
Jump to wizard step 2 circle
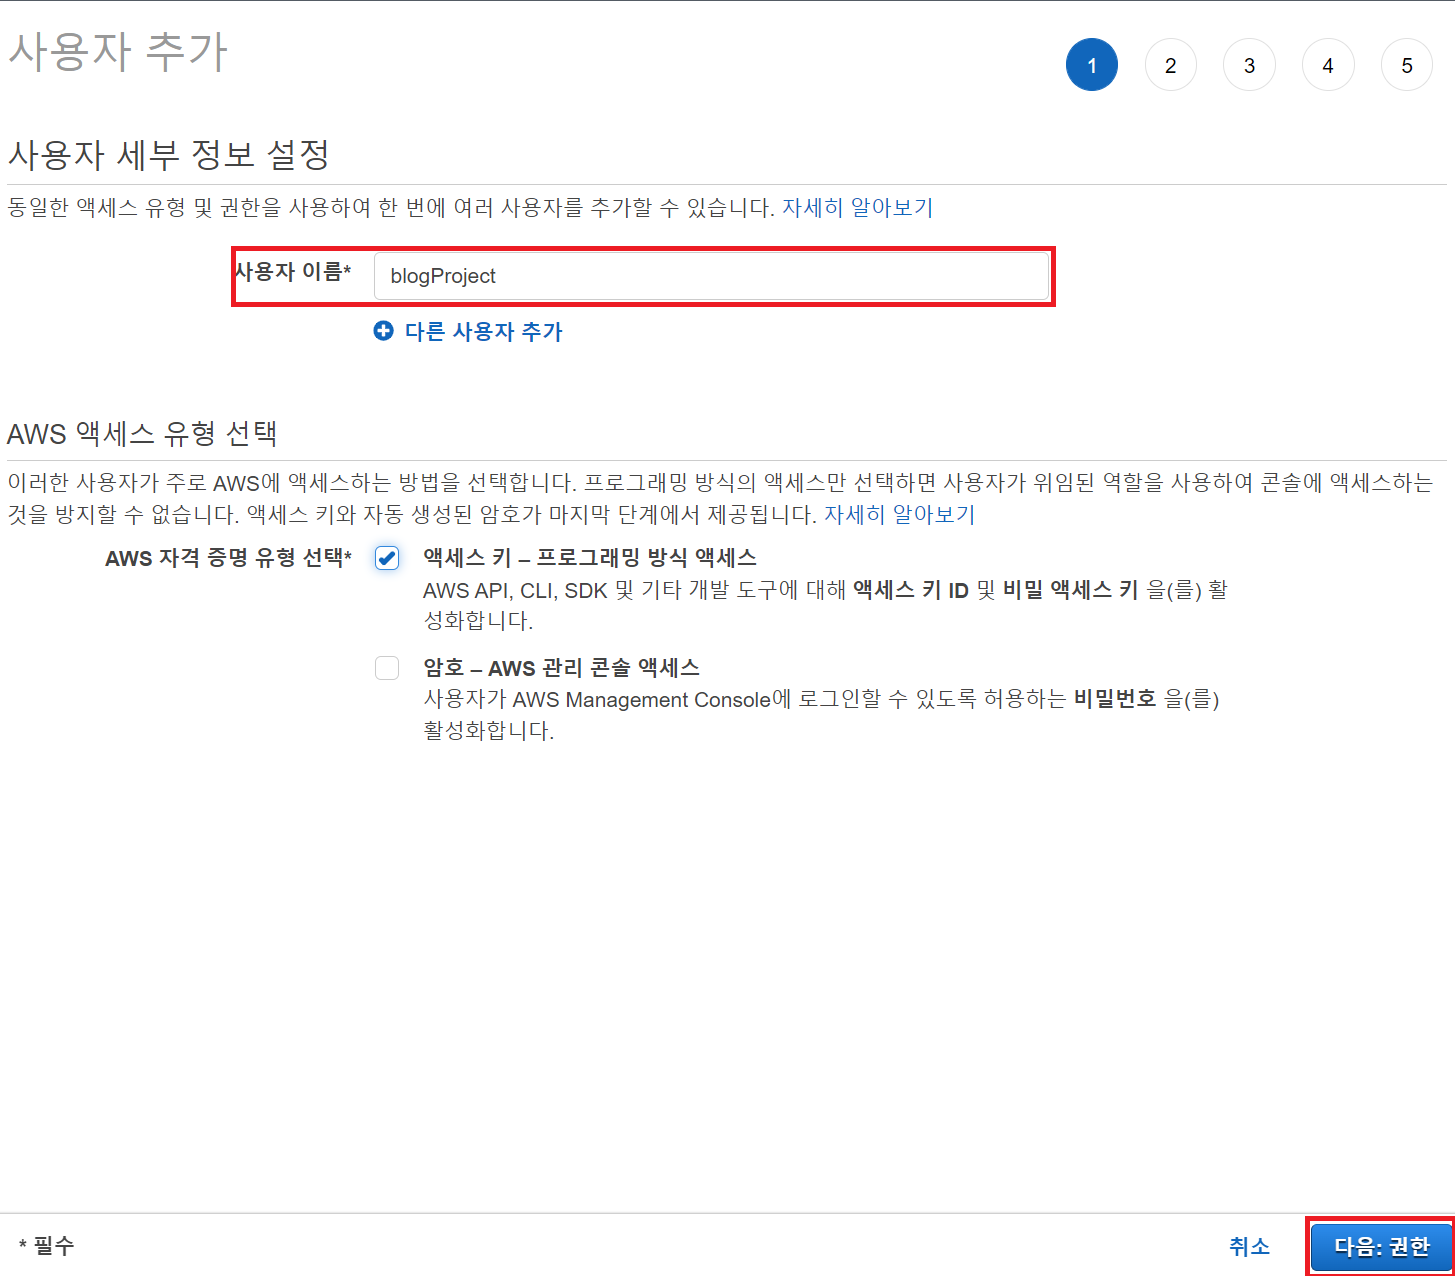[1171, 65]
